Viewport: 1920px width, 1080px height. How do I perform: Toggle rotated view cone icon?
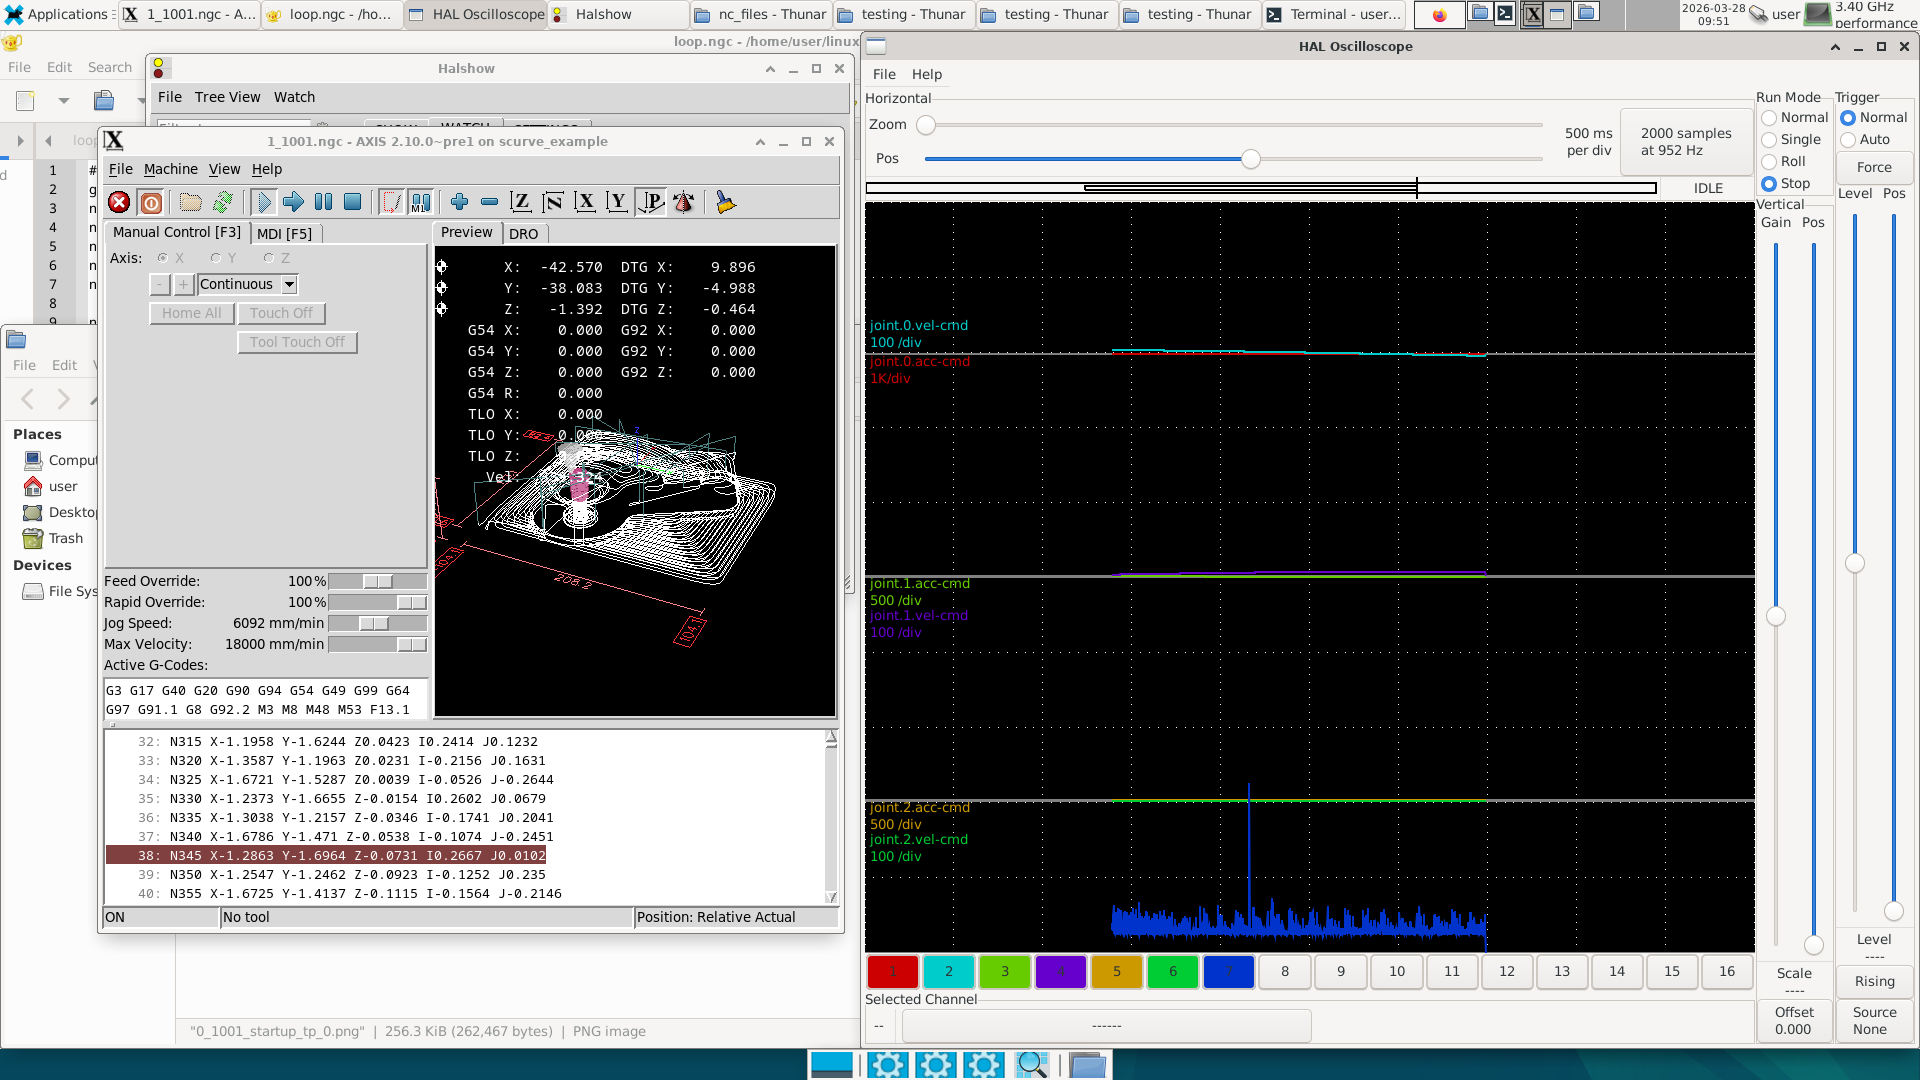click(684, 203)
